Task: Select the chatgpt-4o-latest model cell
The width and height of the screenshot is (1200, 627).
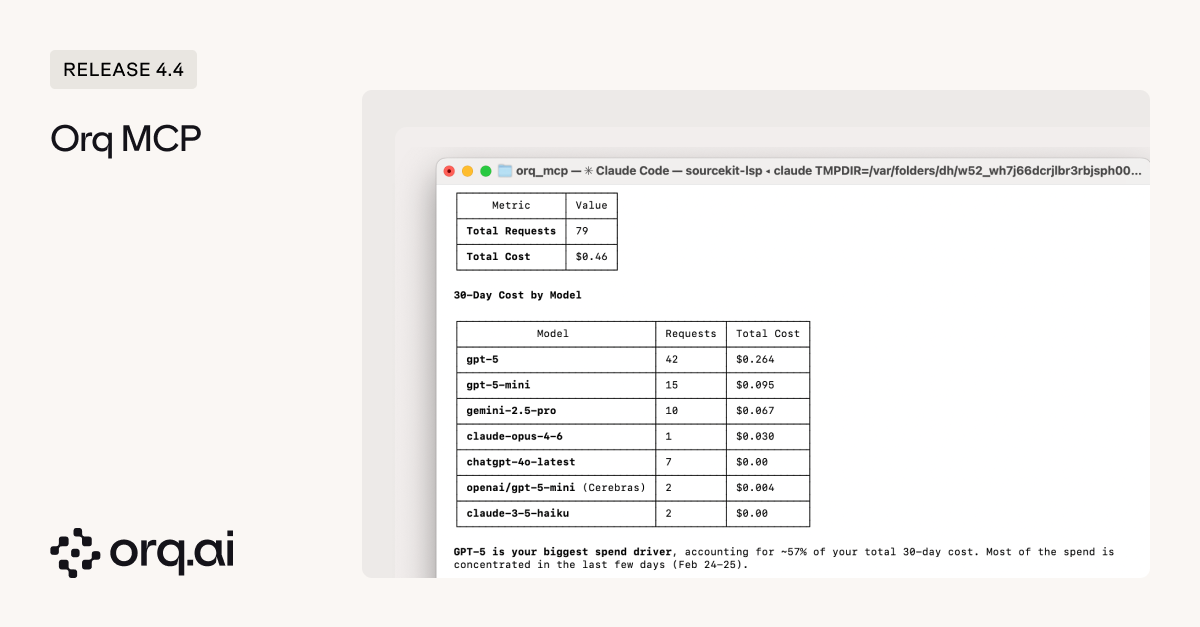Action: [x=556, y=462]
